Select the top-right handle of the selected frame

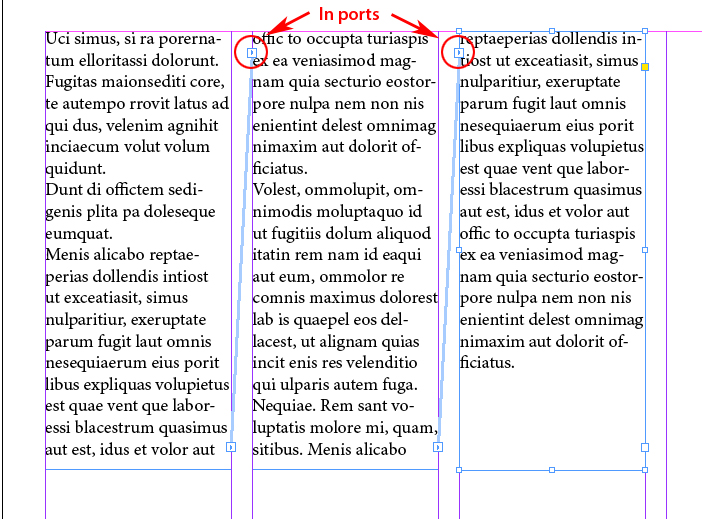[645, 31]
